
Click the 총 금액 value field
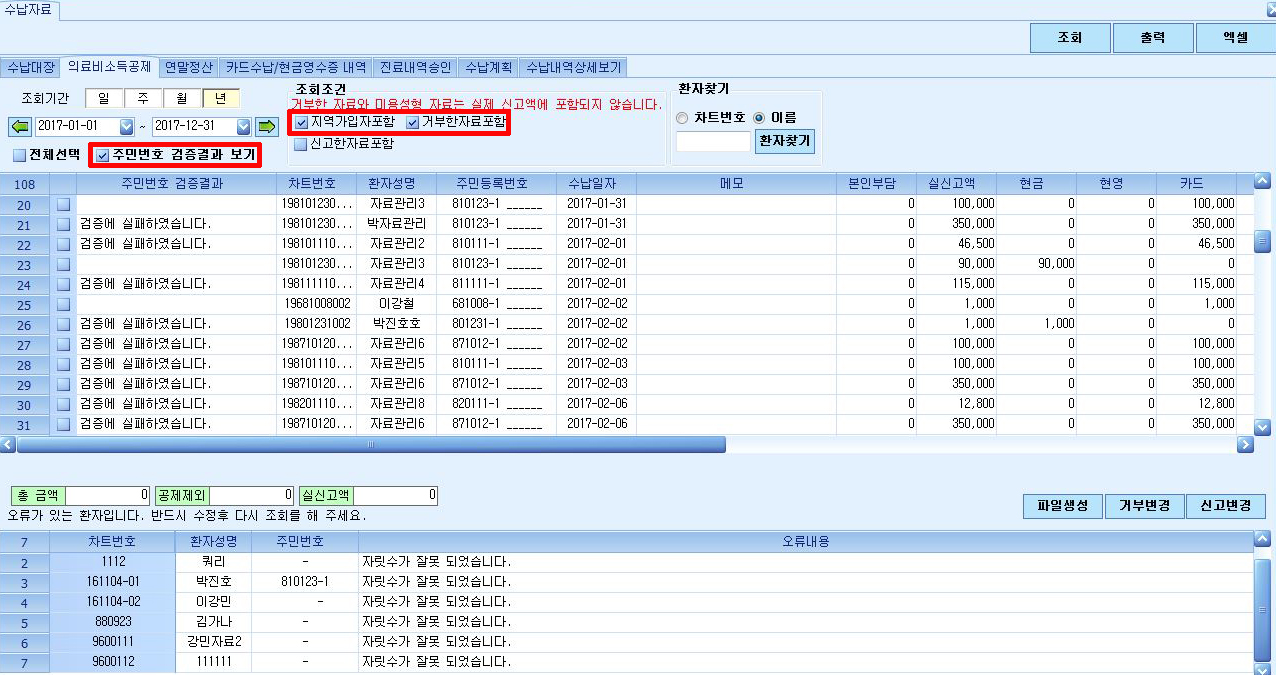tap(107, 495)
